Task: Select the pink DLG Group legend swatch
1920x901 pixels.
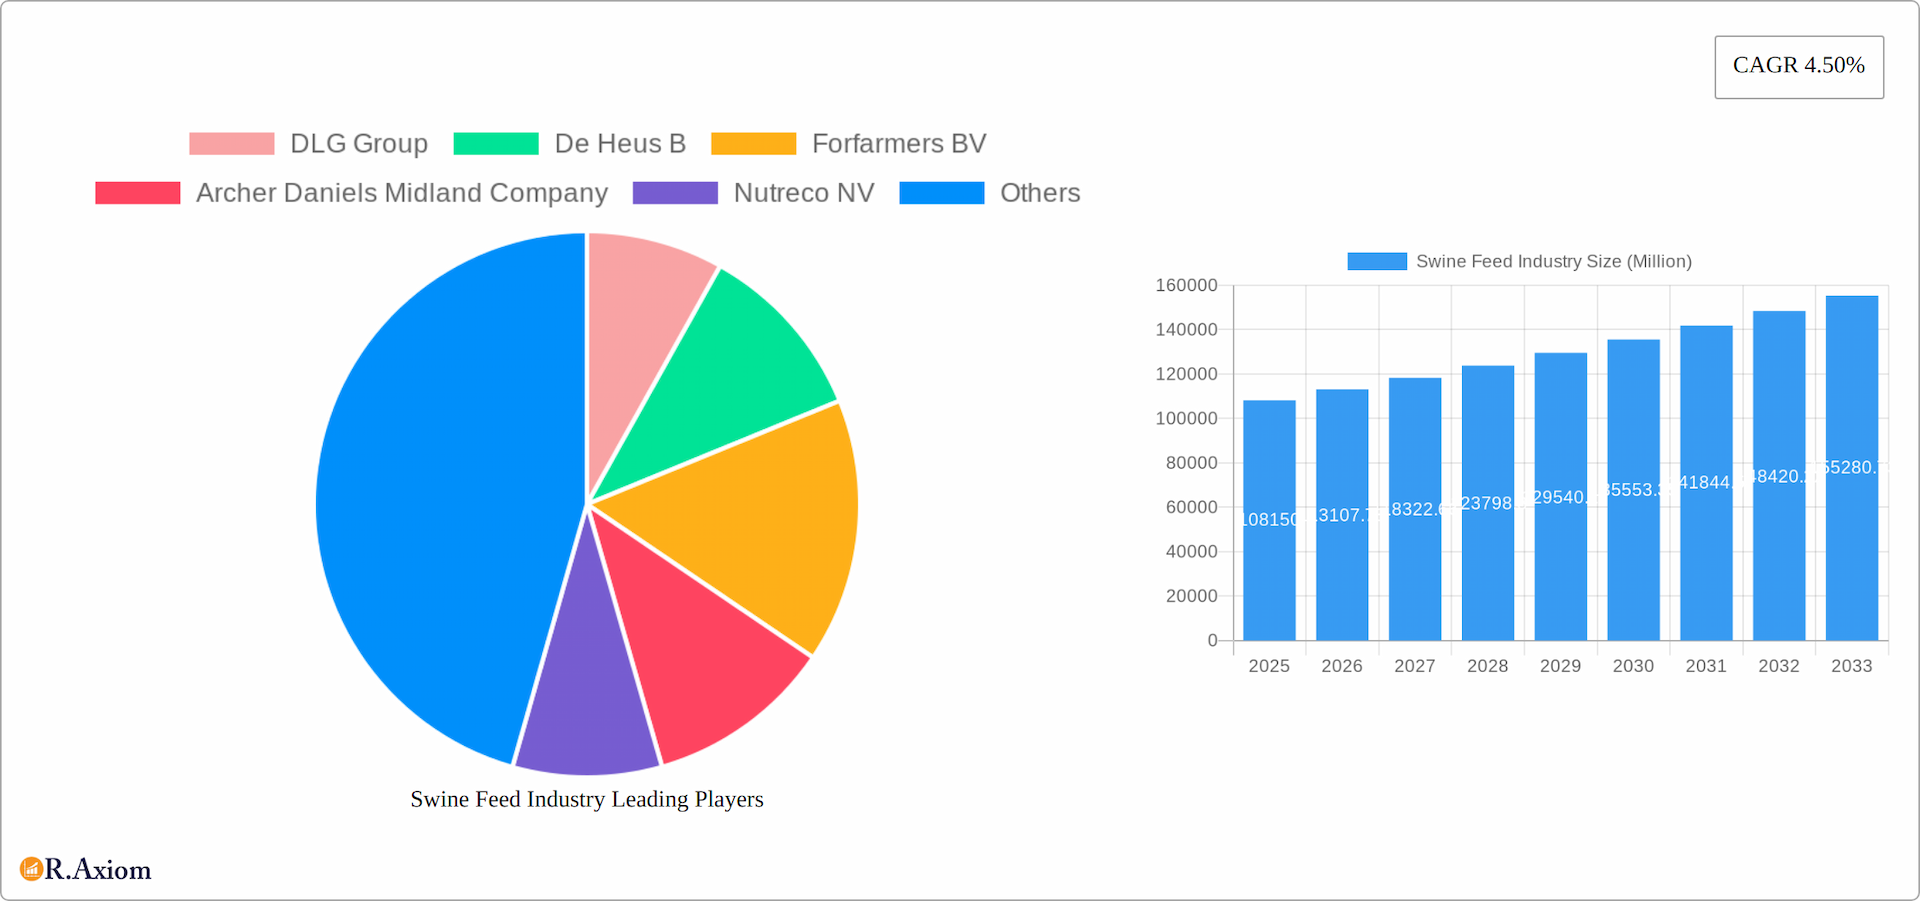Action: [231, 143]
